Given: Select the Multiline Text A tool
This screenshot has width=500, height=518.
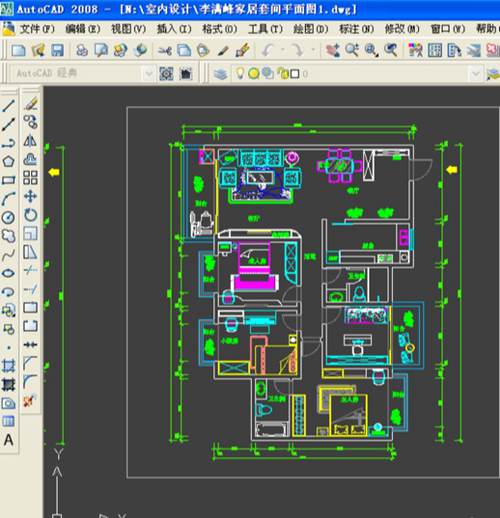Looking at the screenshot, I should click(x=8, y=440).
